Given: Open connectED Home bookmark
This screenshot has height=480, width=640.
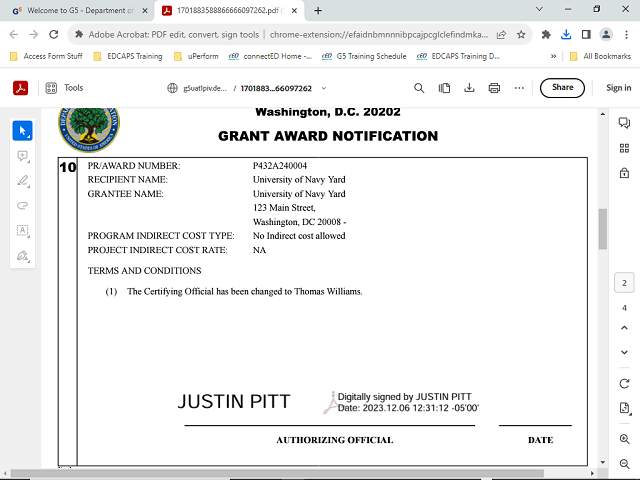Looking at the screenshot, I should click(270, 56).
